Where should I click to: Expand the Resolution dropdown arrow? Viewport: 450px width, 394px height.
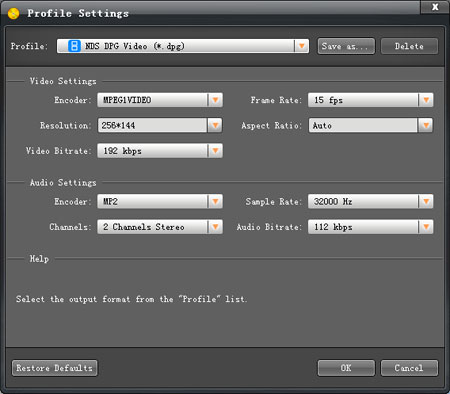(x=215, y=125)
